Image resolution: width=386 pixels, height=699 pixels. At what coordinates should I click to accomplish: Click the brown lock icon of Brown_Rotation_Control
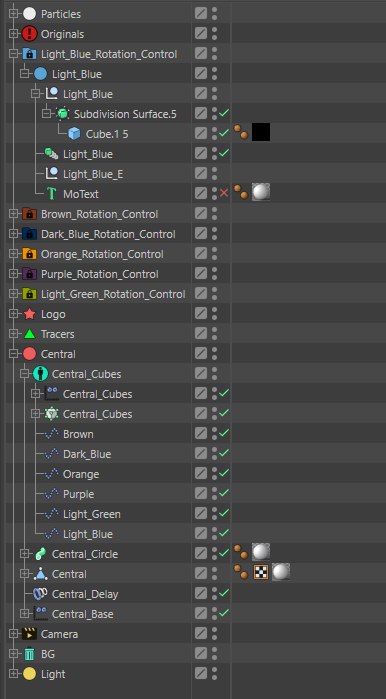(x=29, y=214)
